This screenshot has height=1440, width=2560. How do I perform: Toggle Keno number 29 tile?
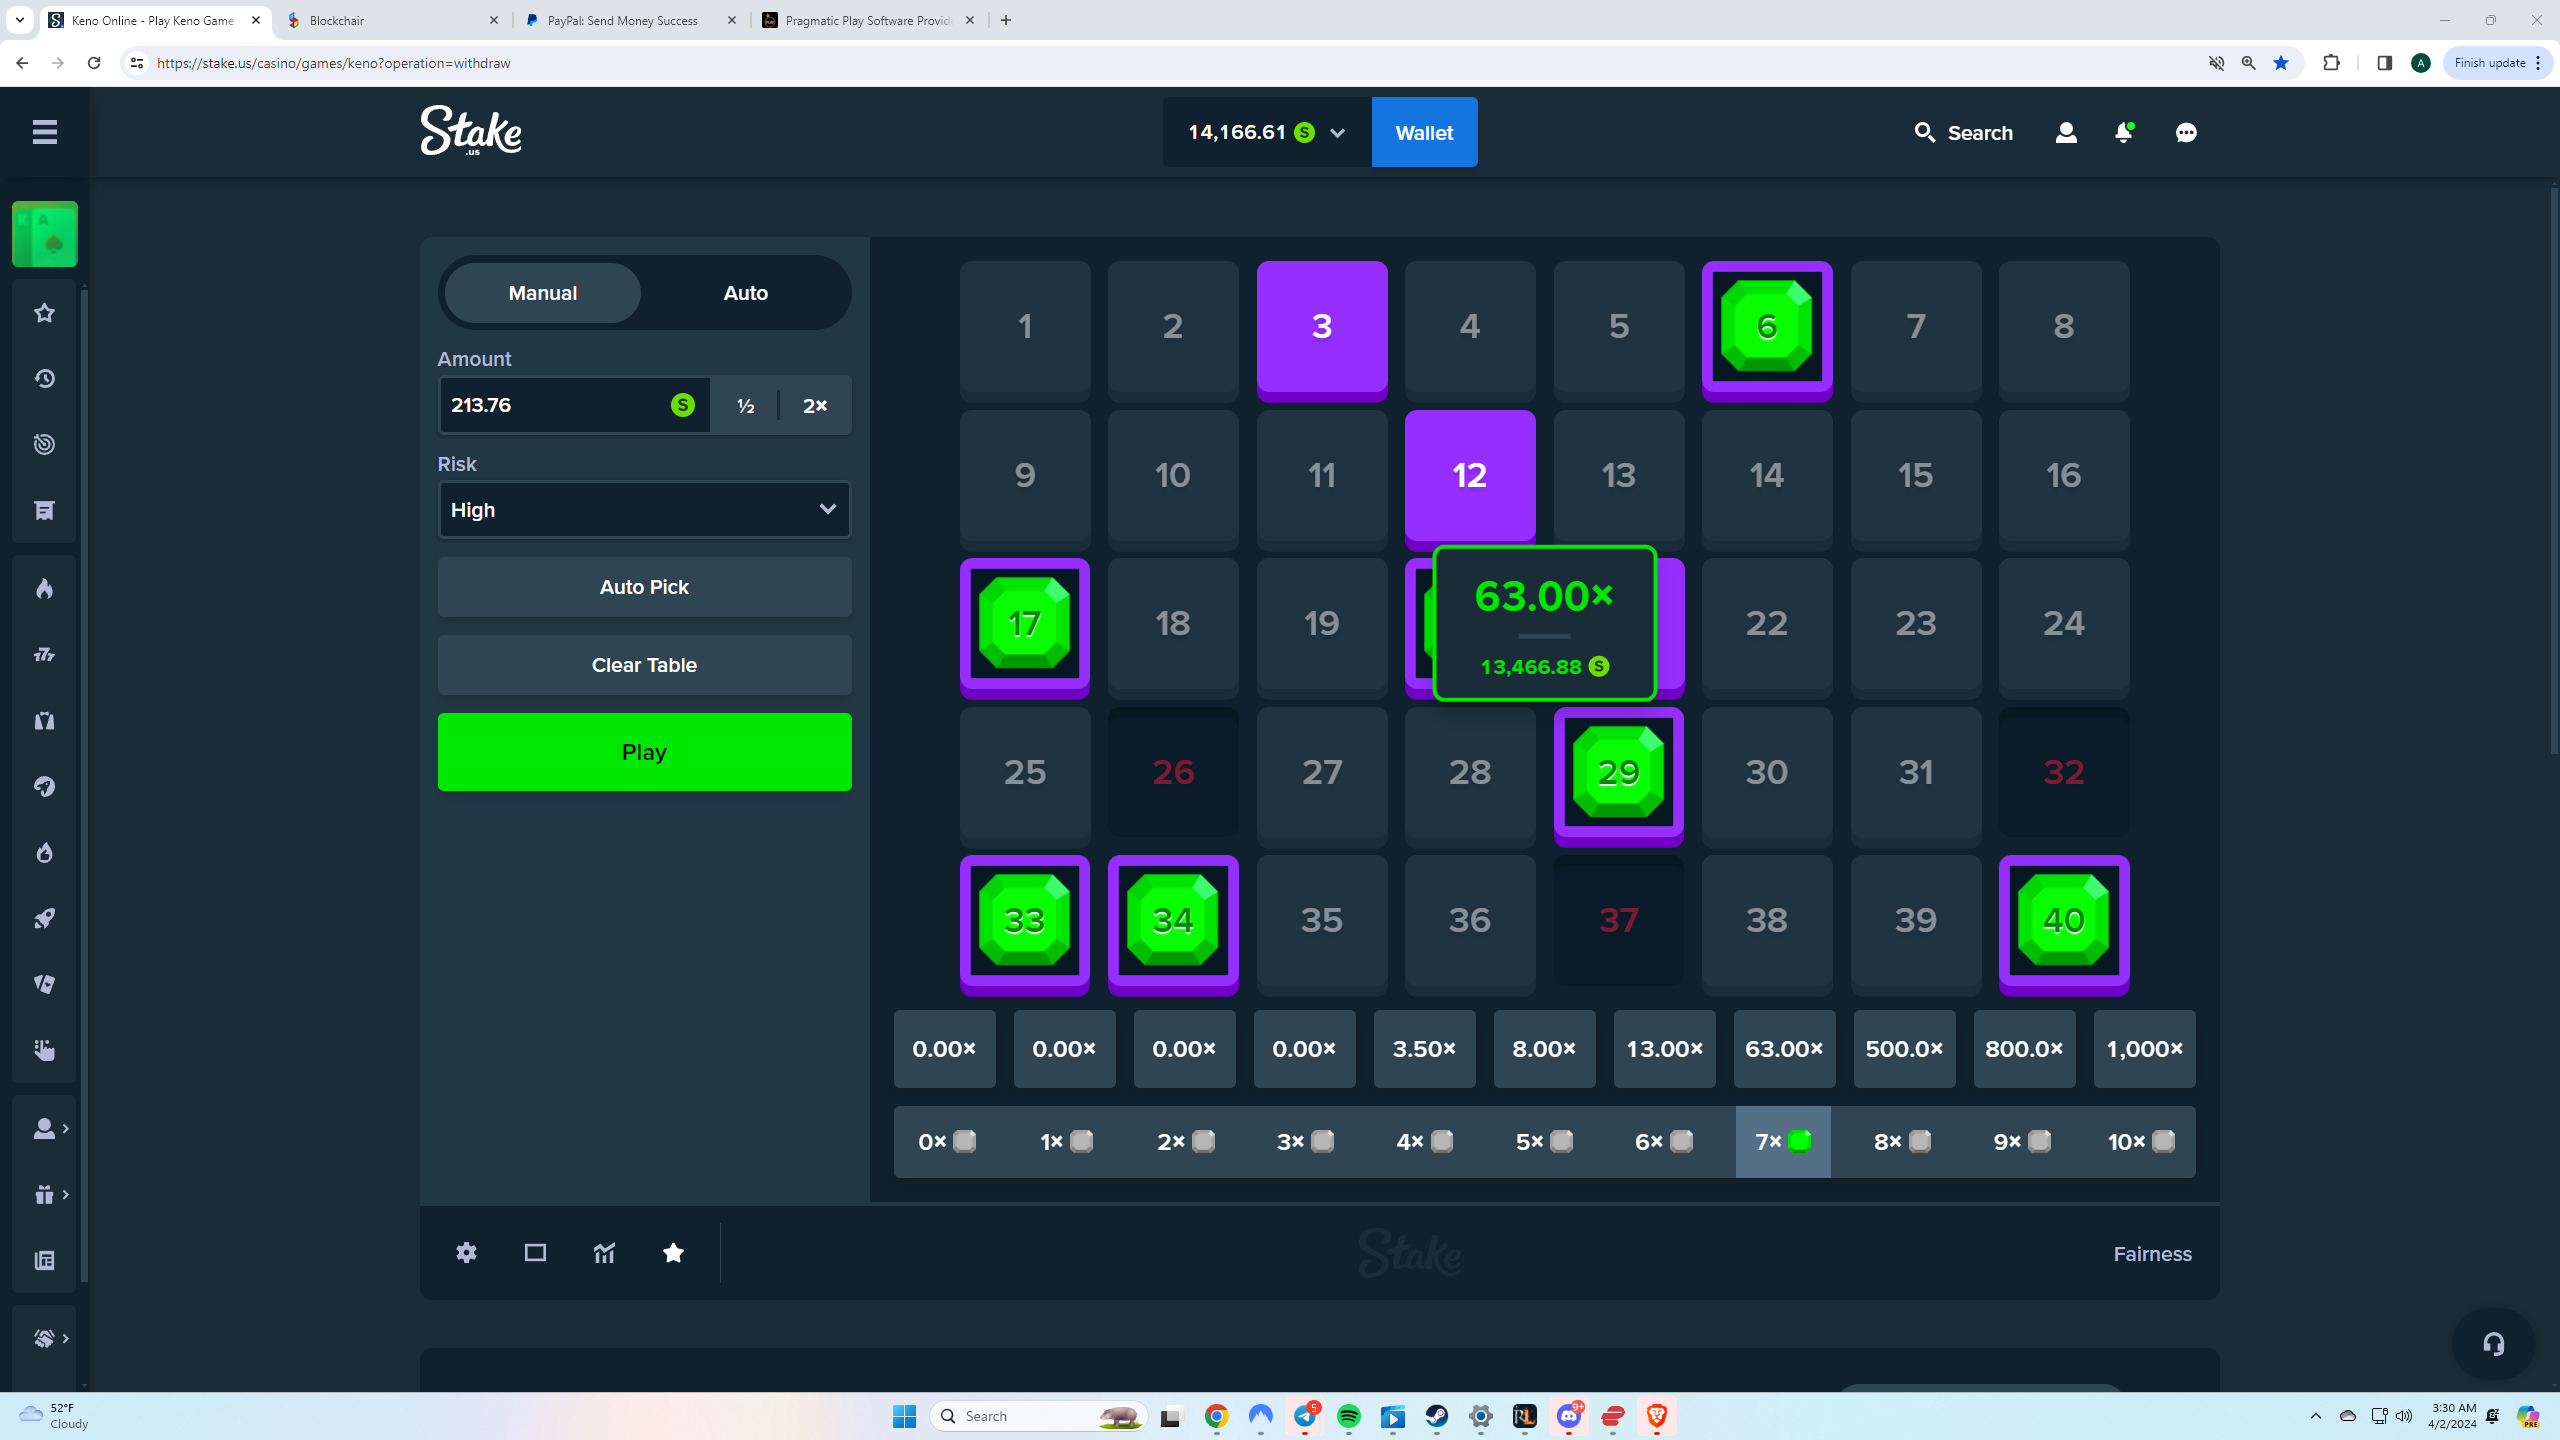[1619, 775]
